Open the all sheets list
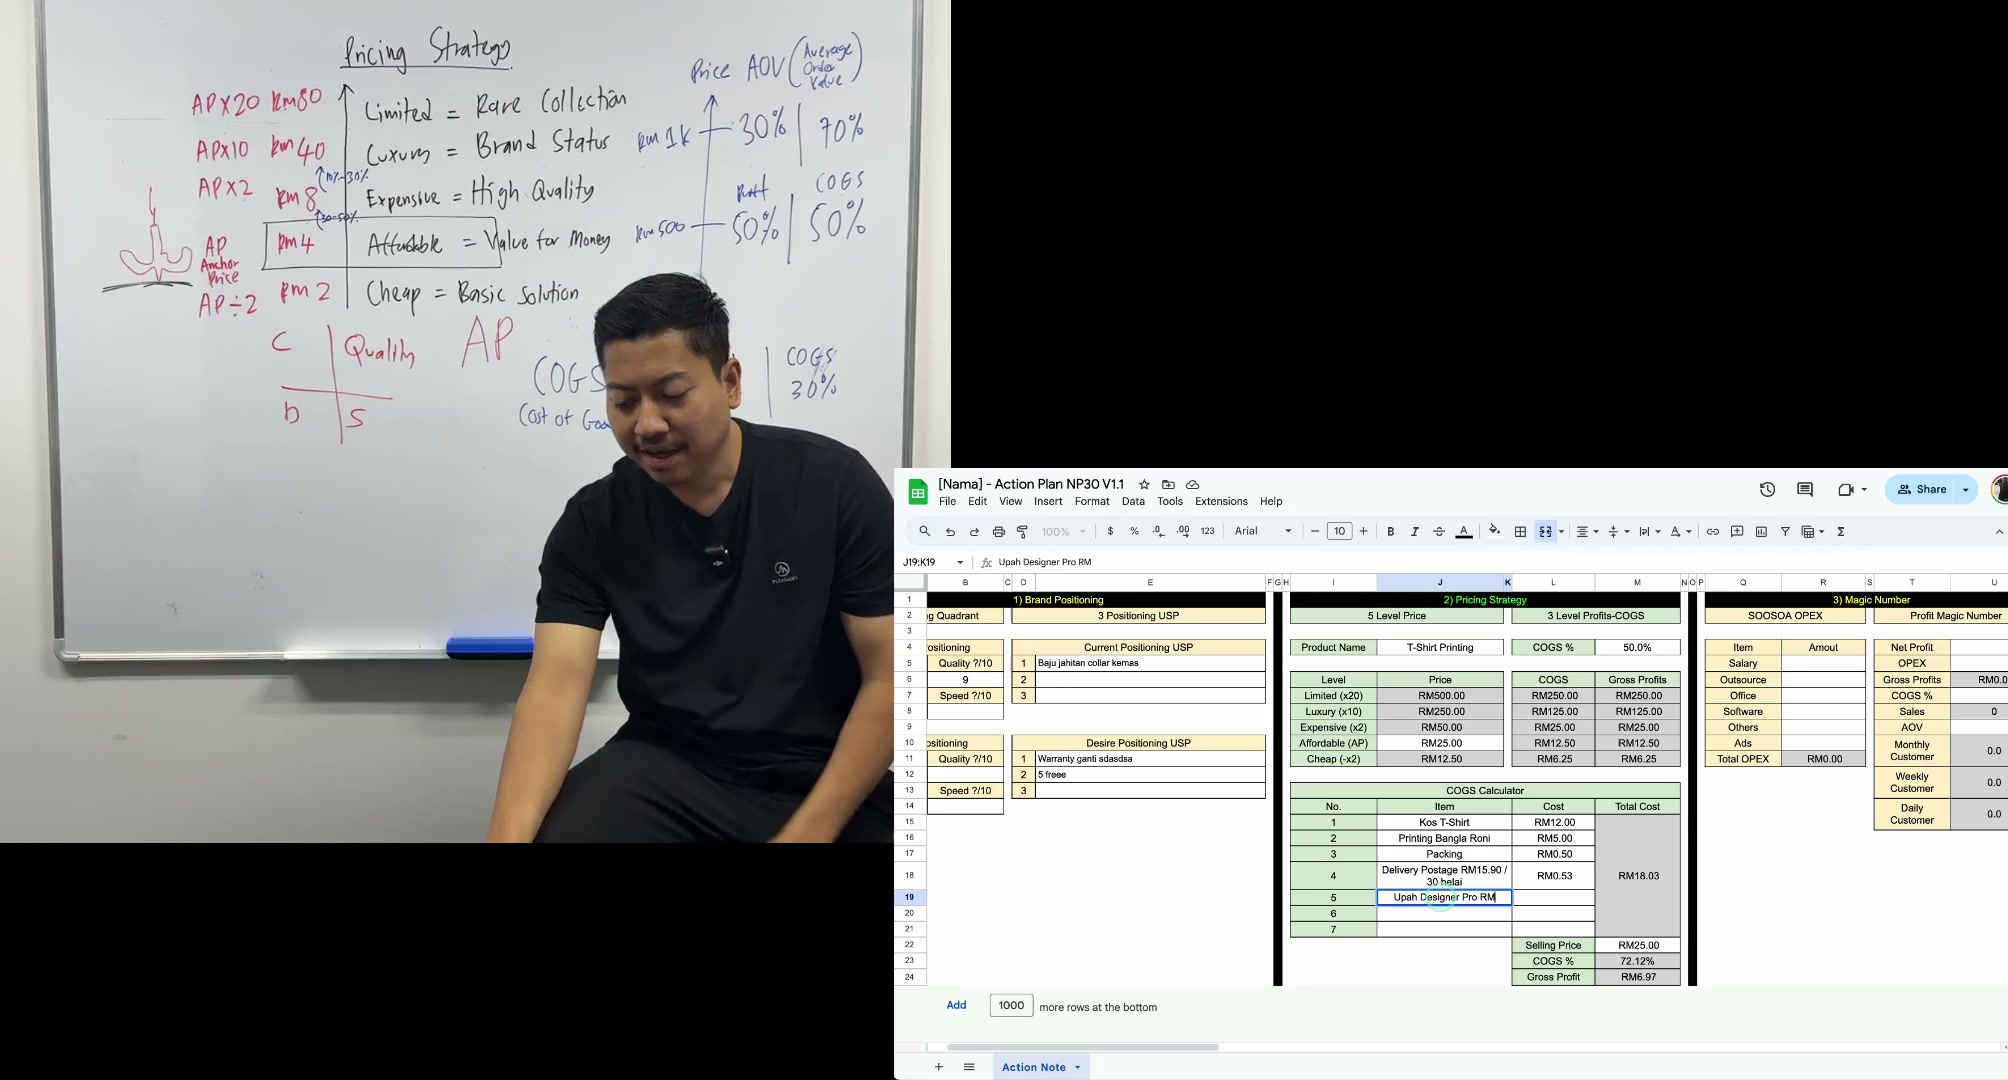 pyautogui.click(x=969, y=1067)
